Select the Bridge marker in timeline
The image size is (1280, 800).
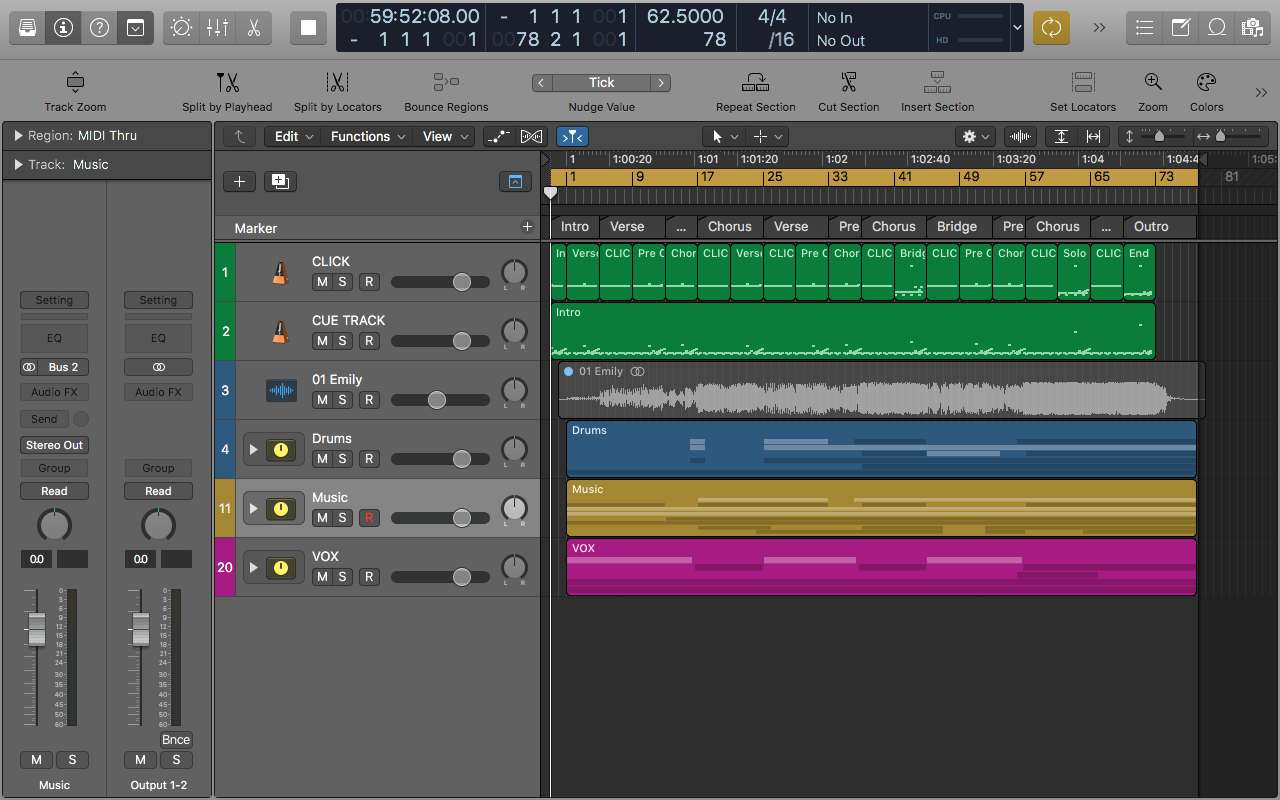point(957,227)
